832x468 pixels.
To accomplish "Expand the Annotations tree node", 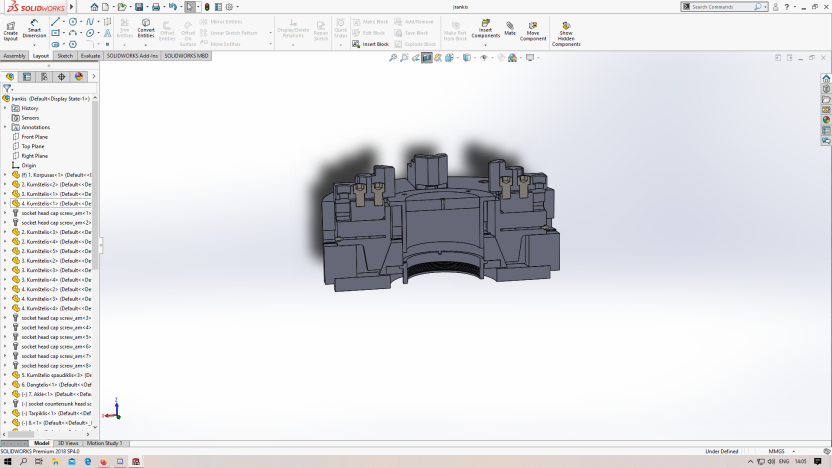I will pyautogui.click(x=5, y=127).
